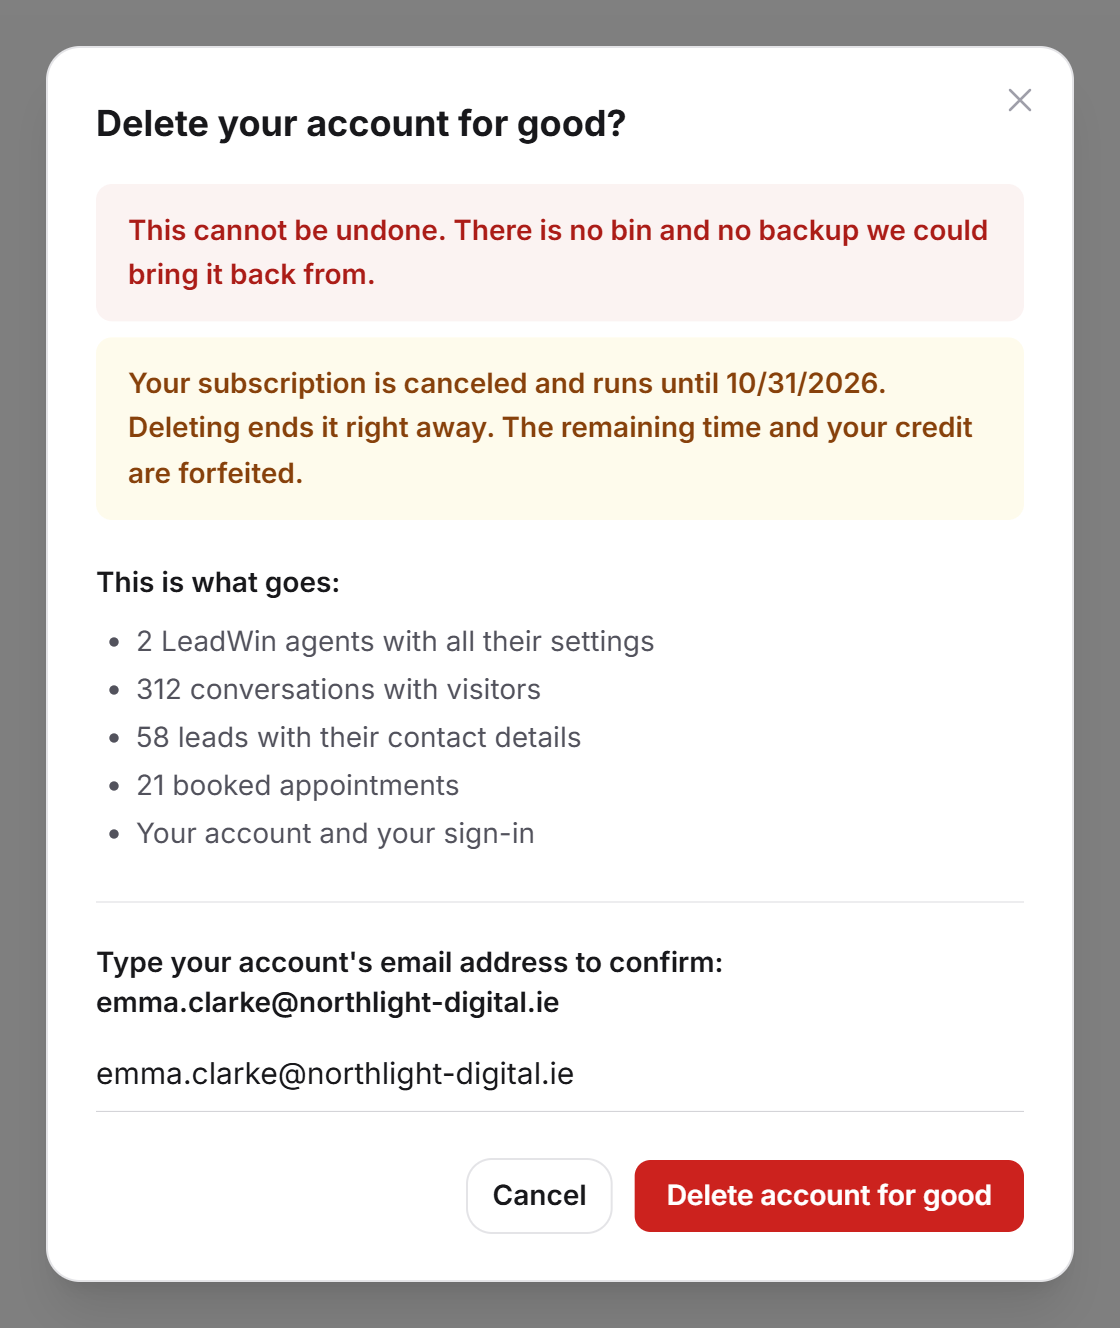Click the 10/31/2026 date in the notice

(806, 383)
